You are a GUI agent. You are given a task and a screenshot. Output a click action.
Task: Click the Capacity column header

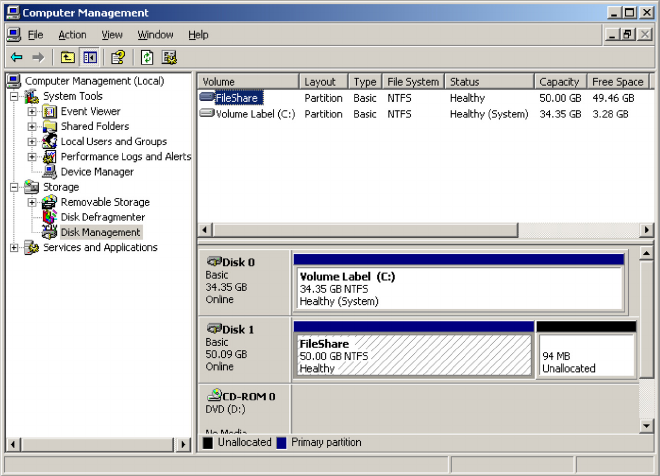pyautogui.click(x=558, y=82)
